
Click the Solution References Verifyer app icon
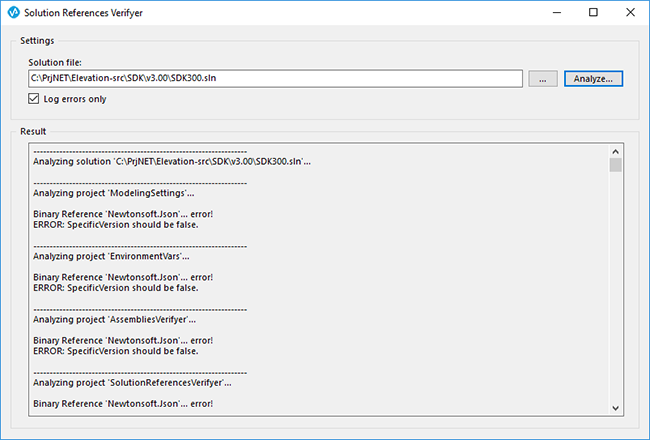pos(14,12)
